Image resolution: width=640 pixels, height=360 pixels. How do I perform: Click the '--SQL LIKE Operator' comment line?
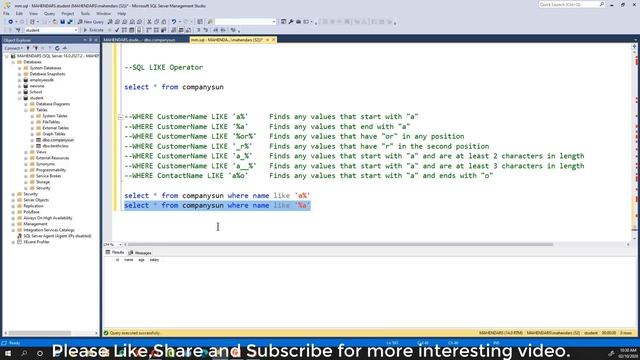pyautogui.click(x=163, y=67)
